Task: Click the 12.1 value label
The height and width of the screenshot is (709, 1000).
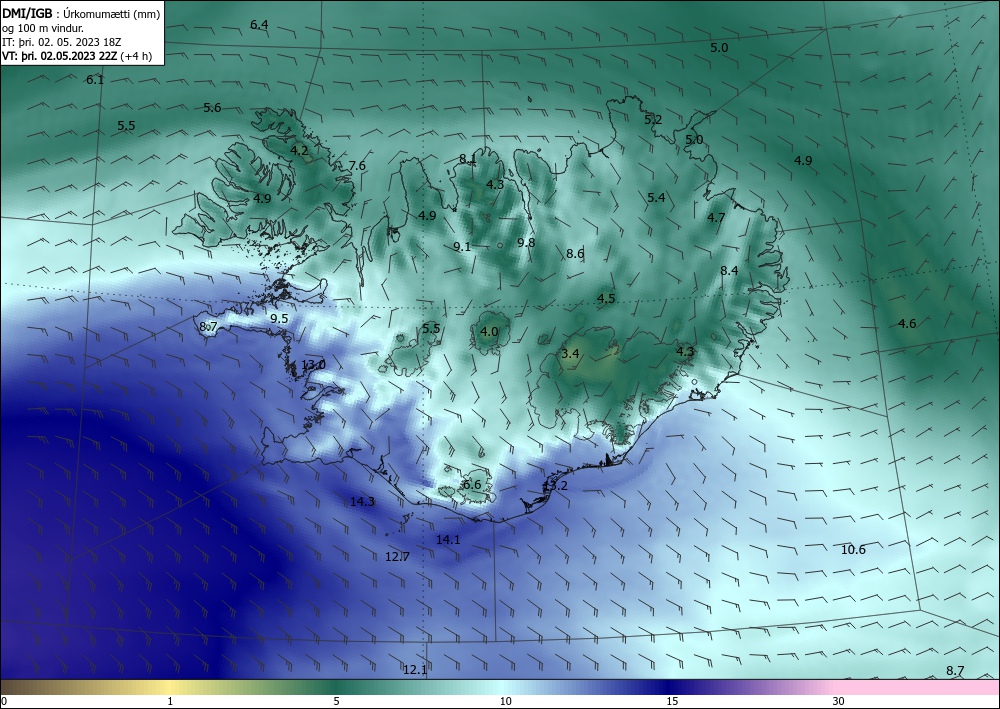Action: (x=415, y=669)
